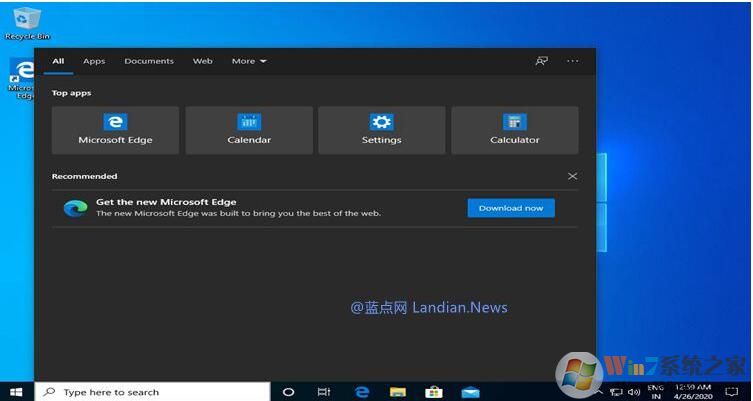The height and width of the screenshot is (401, 753).
Task: Open the Recycle Bin desktop icon
Action: point(27,24)
